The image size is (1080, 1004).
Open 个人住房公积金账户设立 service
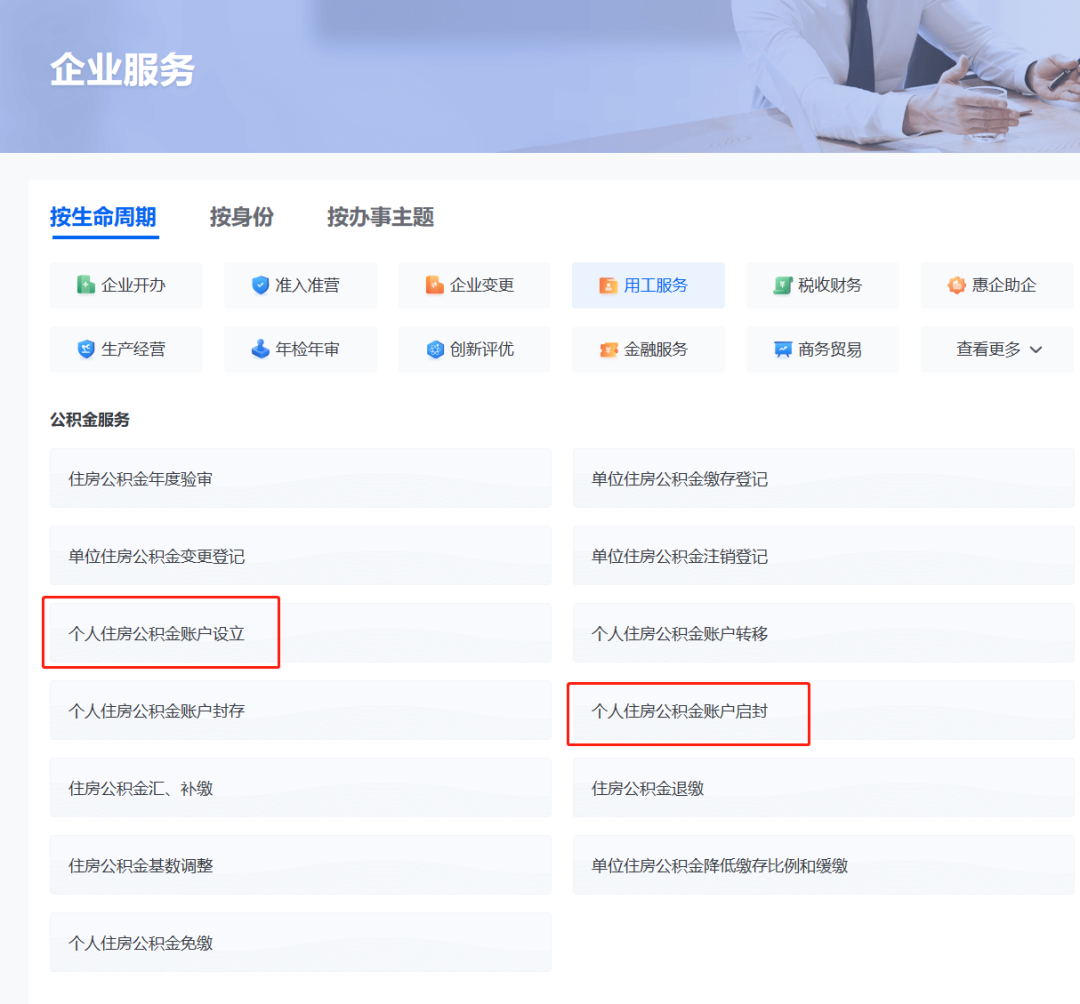coord(160,632)
